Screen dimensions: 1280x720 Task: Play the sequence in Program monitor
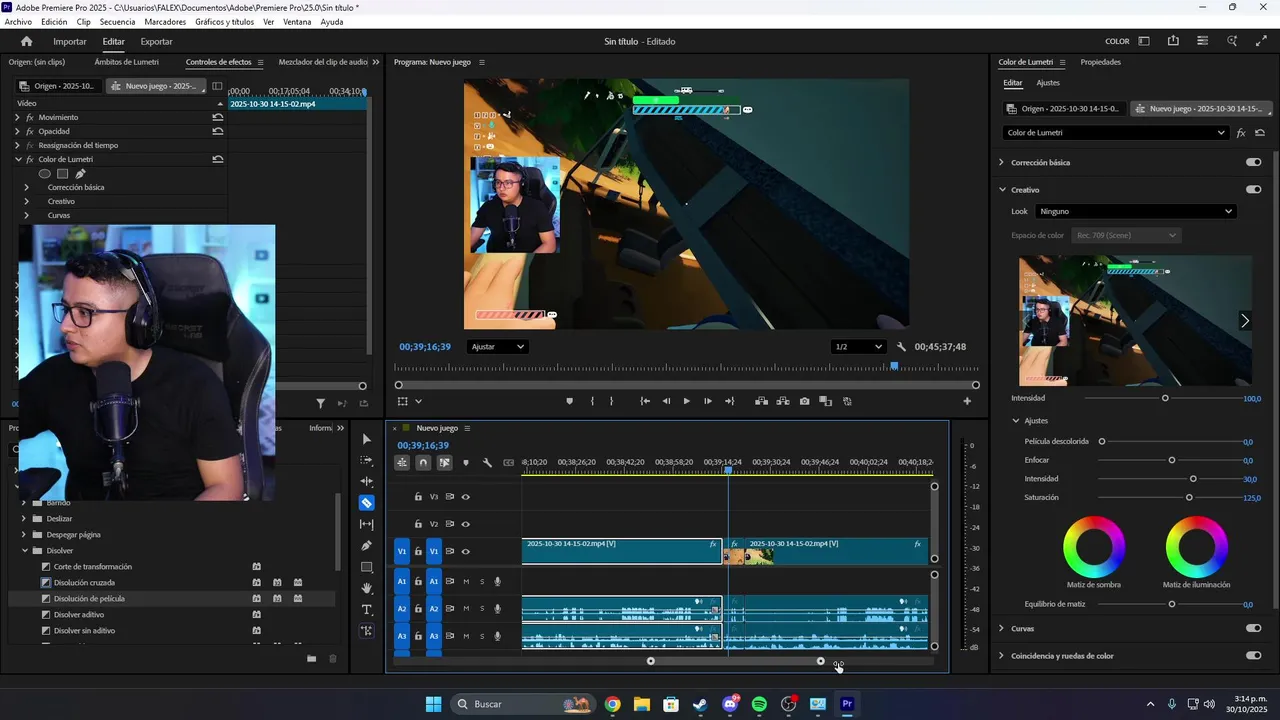click(686, 401)
